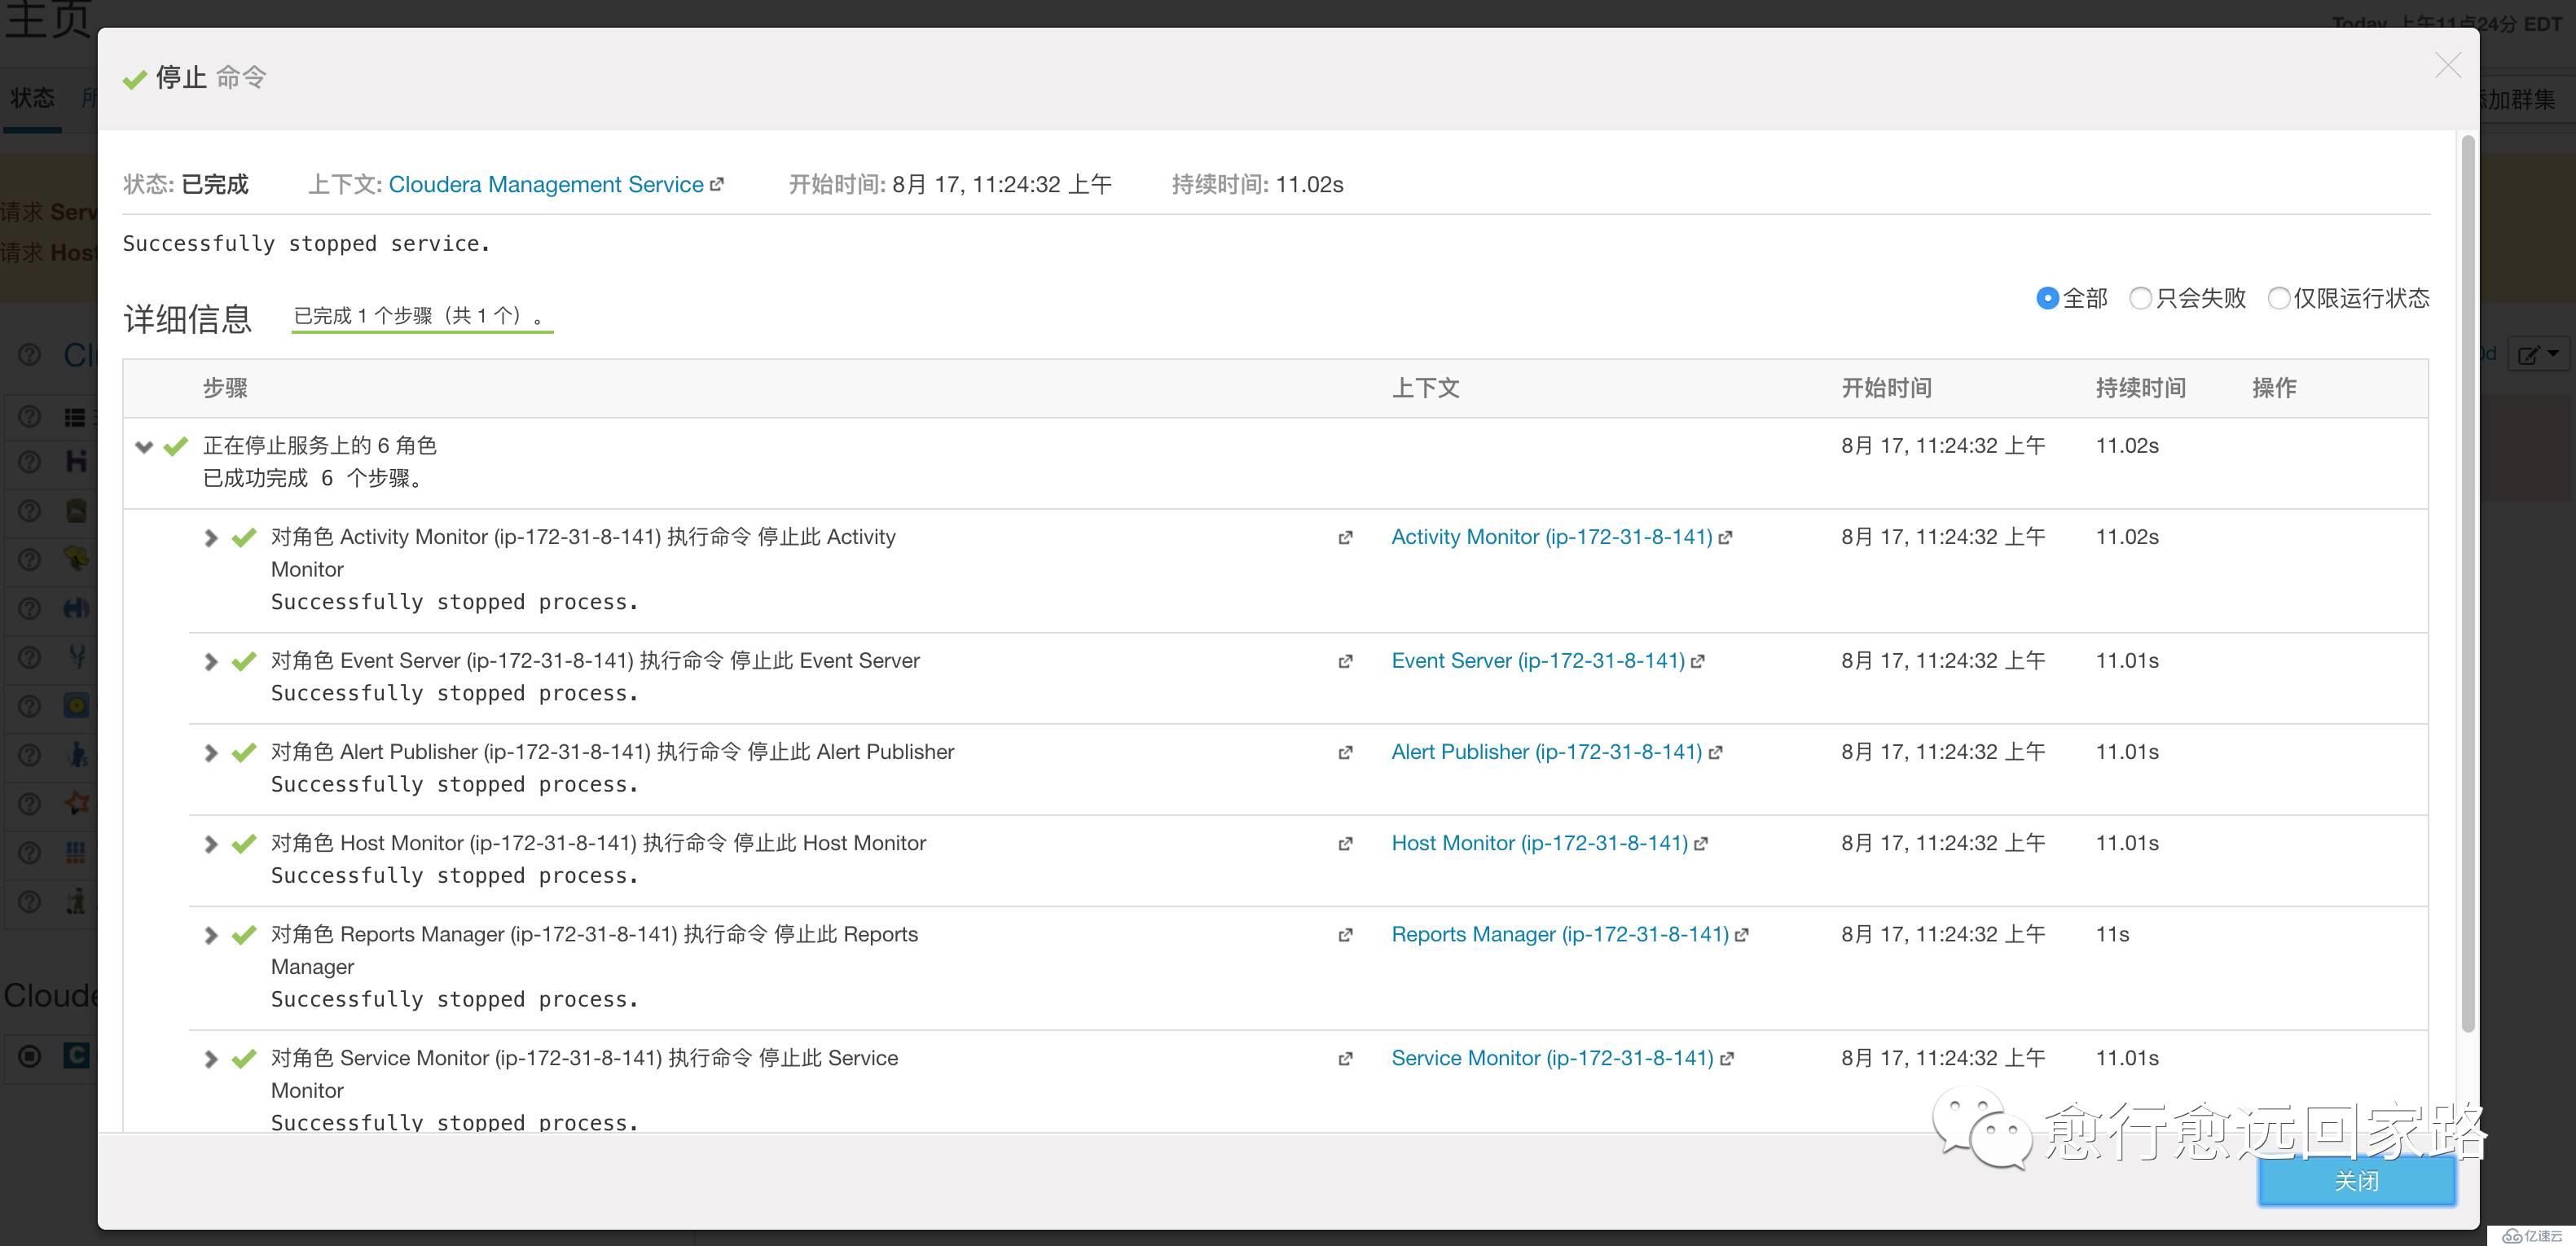Viewport: 2576px width, 1246px height.
Task: Open Host Monitor step details in new window
Action: pos(1345,844)
